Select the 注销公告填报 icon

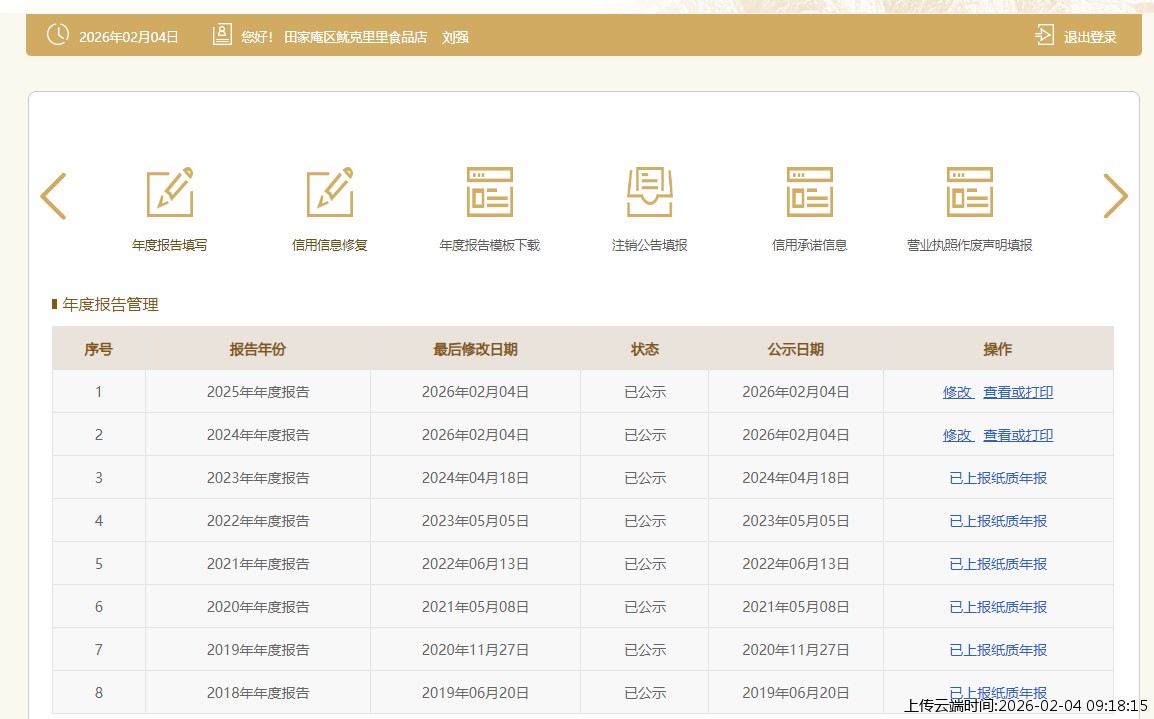click(x=649, y=193)
